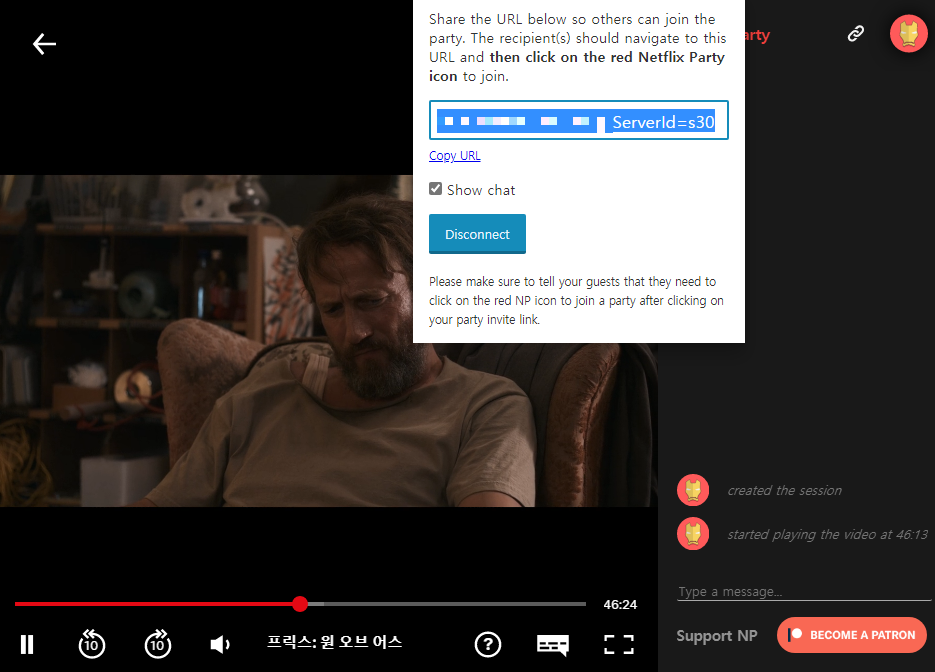Click avatar beside 'created the session'
The image size is (935, 672).
click(693, 490)
